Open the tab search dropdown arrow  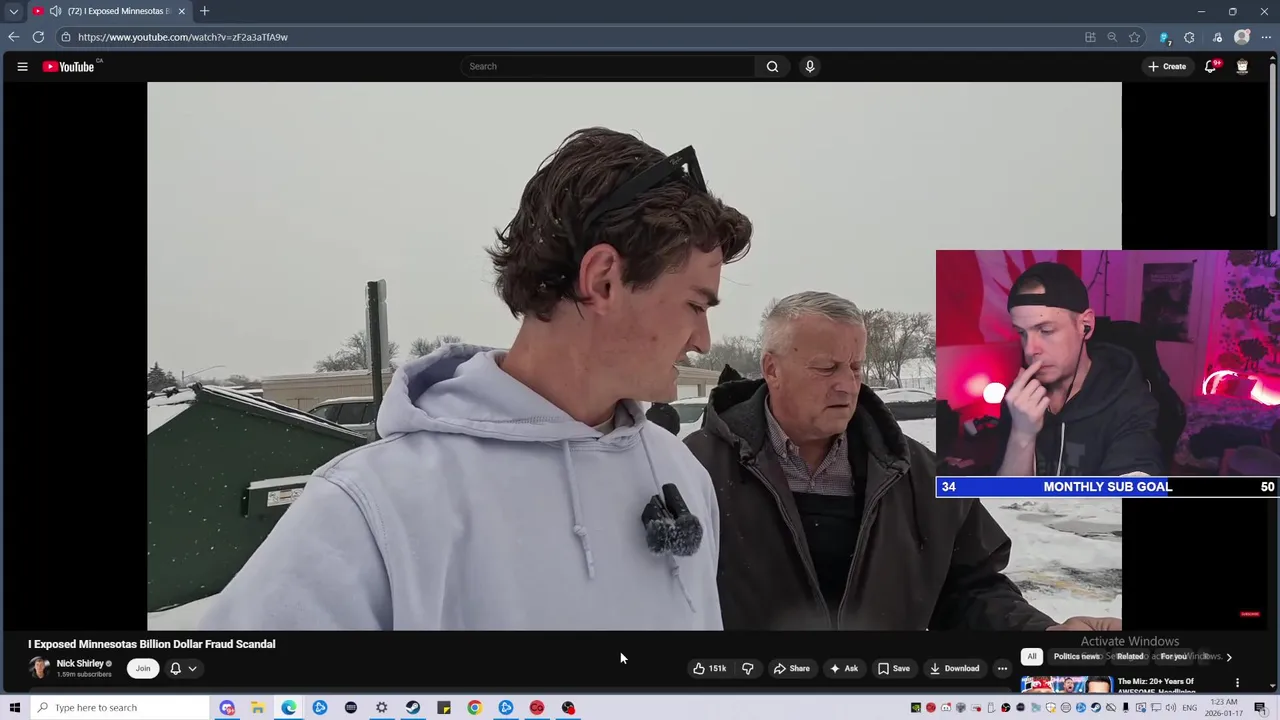pos(13,11)
